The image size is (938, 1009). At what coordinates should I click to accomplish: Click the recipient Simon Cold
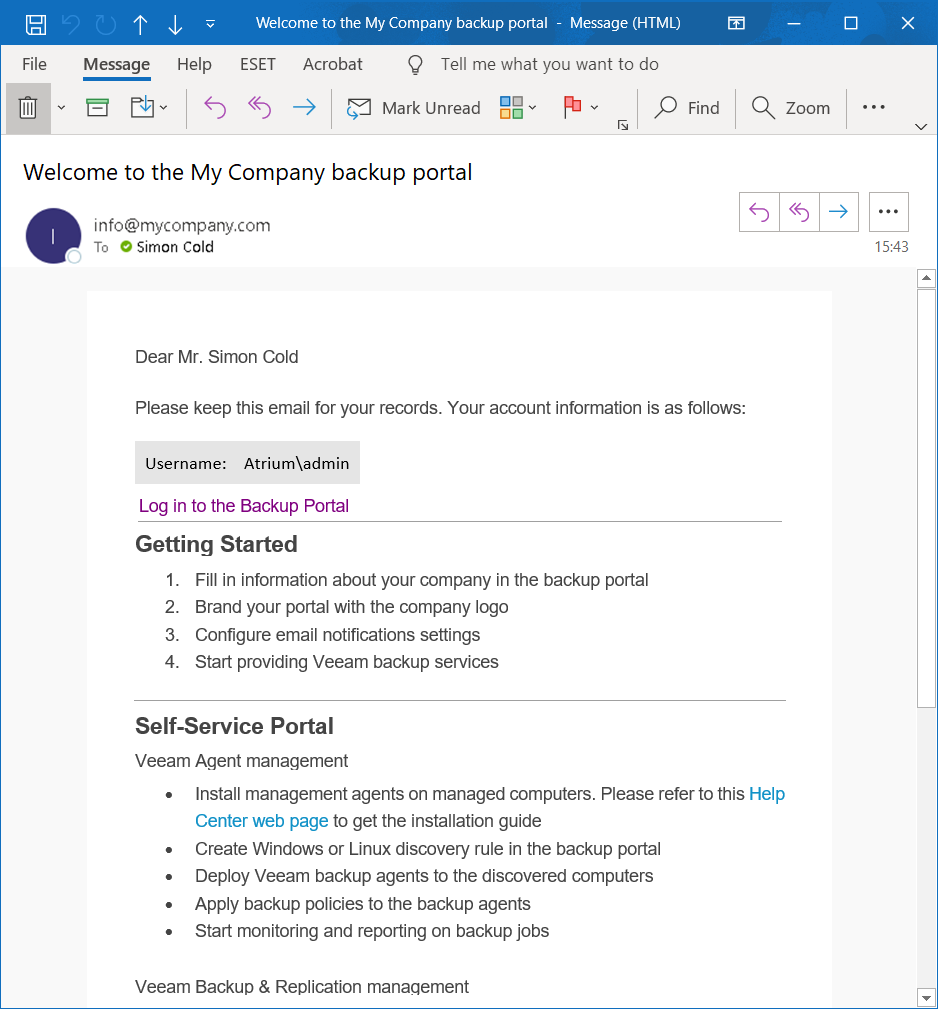click(175, 247)
